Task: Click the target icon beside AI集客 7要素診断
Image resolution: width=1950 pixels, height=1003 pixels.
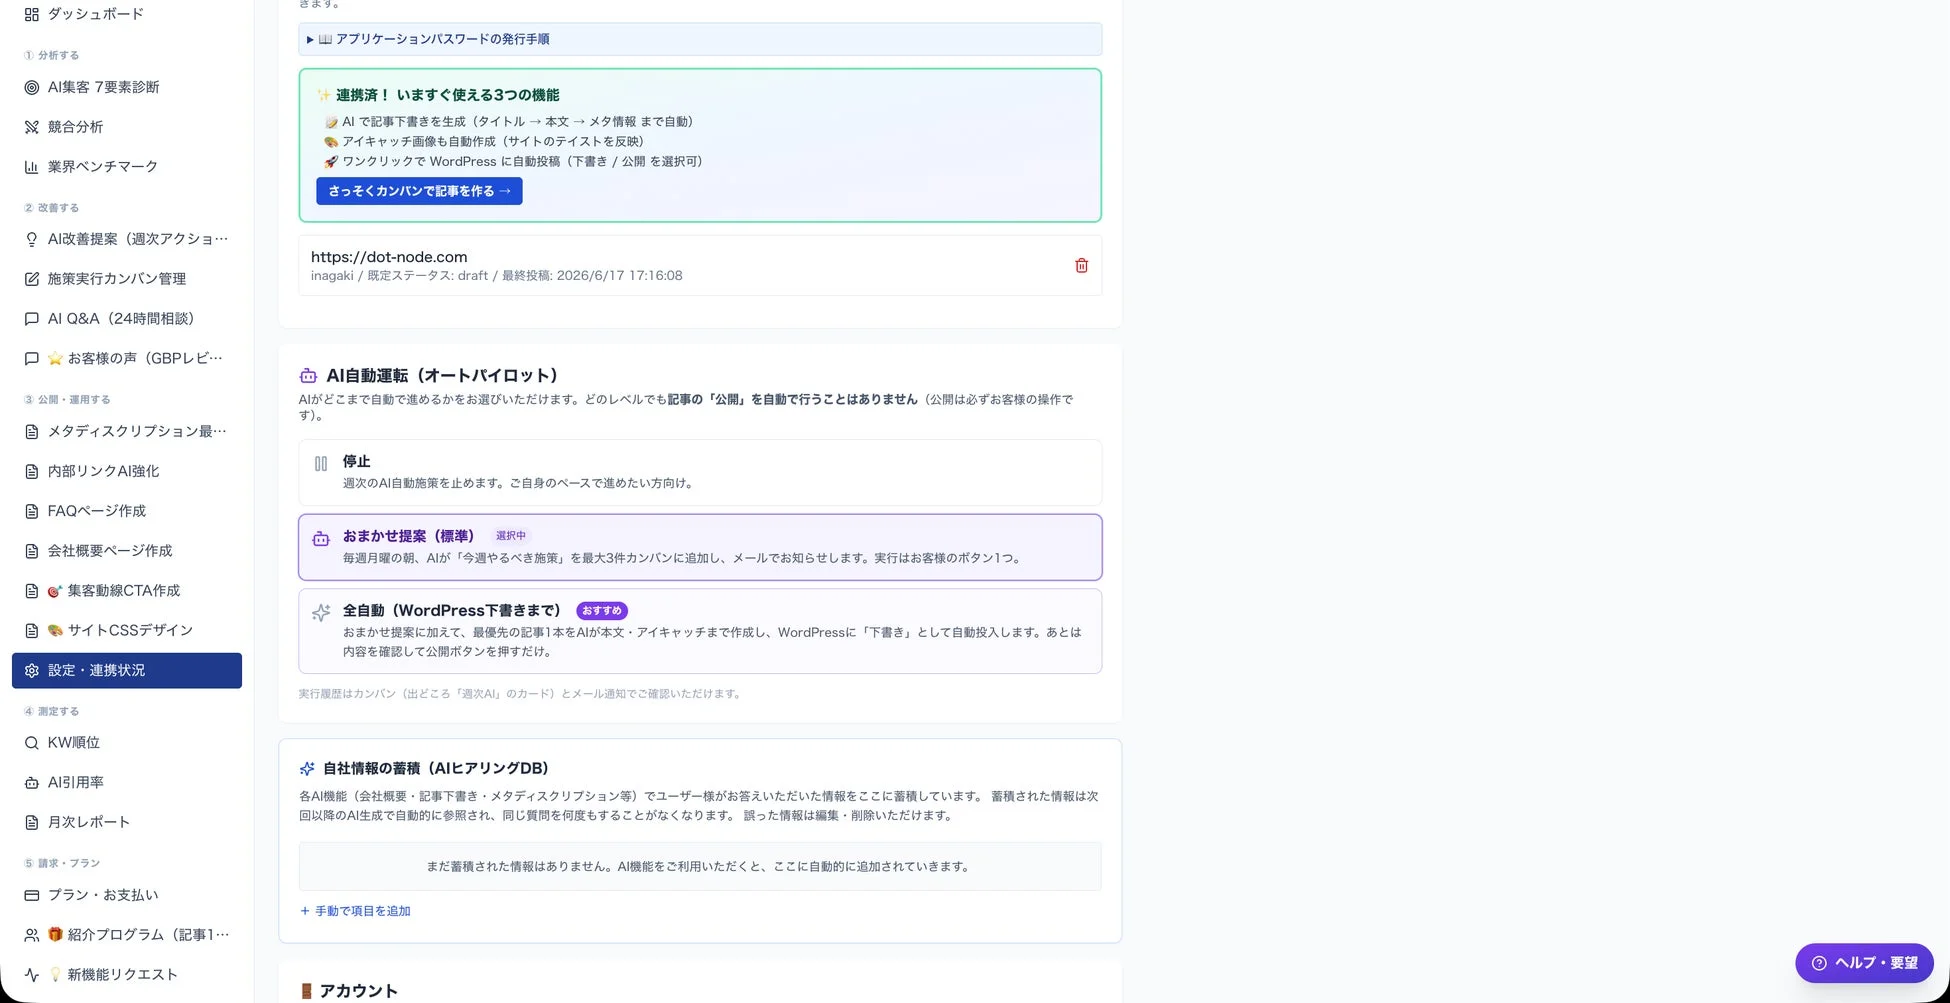Action: pyautogui.click(x=32, y=88)
